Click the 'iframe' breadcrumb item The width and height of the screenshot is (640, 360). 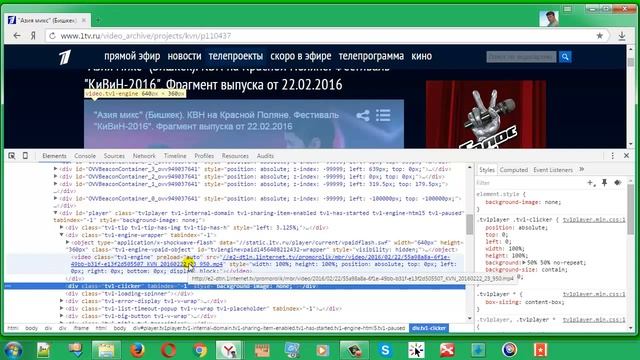81,328
